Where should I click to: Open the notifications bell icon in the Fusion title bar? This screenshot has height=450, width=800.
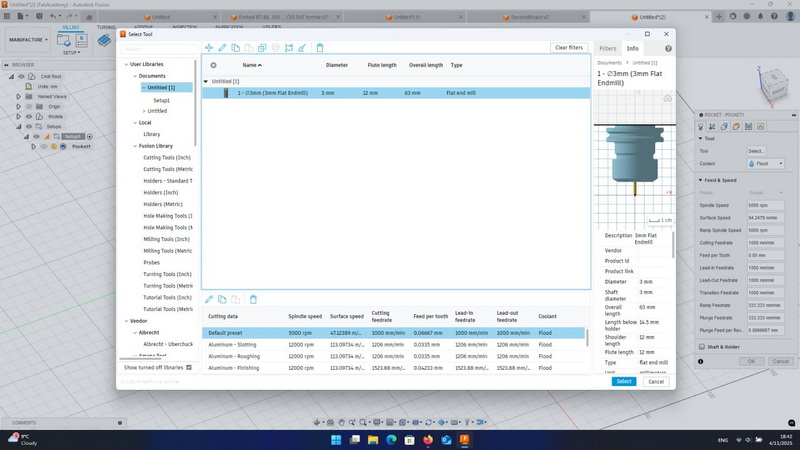[760, 16]
